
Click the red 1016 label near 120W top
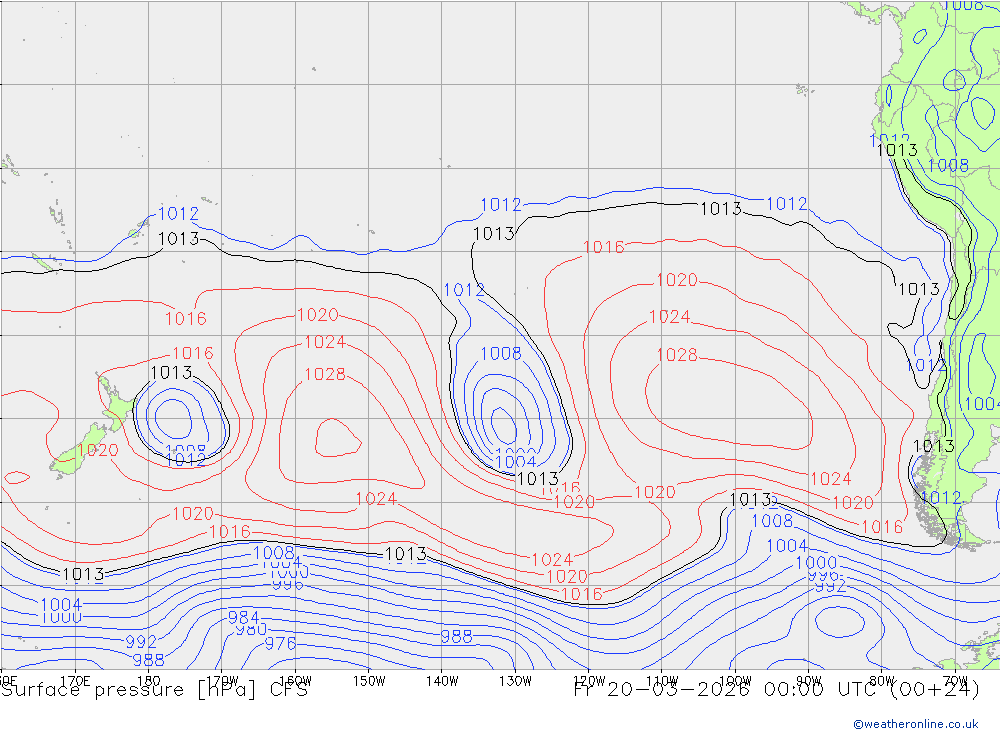pyautogui.click(x=604, y=247)
